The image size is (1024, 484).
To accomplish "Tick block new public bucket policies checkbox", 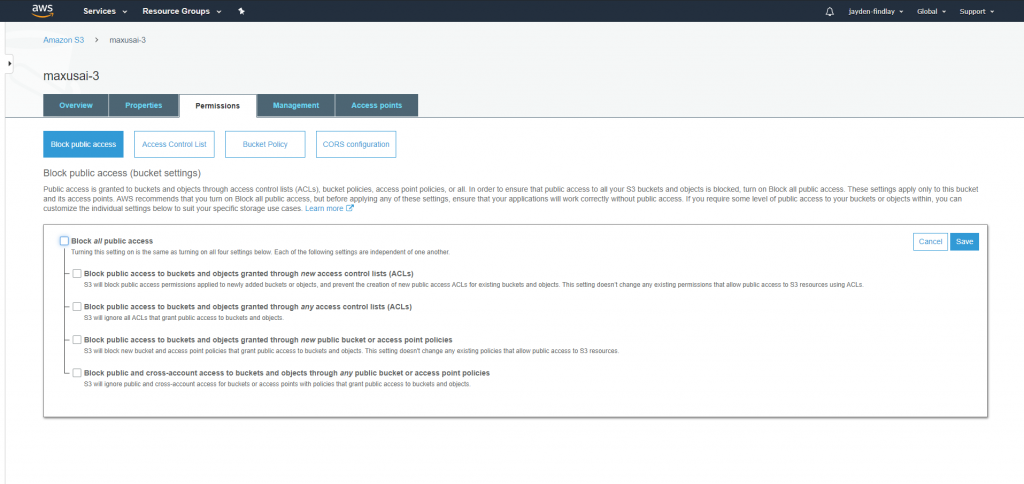I will [77, 340].
